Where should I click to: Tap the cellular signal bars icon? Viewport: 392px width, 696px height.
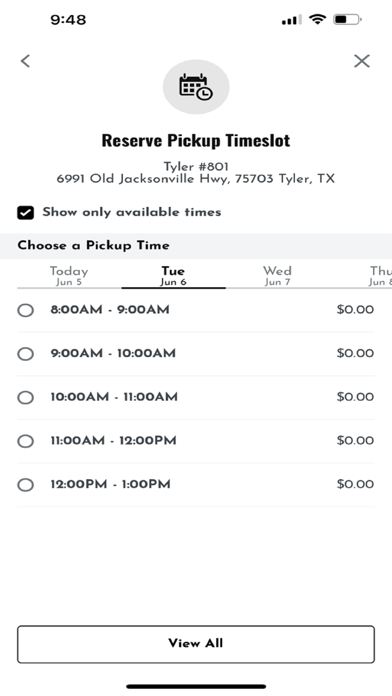click(x=291, y=20)
